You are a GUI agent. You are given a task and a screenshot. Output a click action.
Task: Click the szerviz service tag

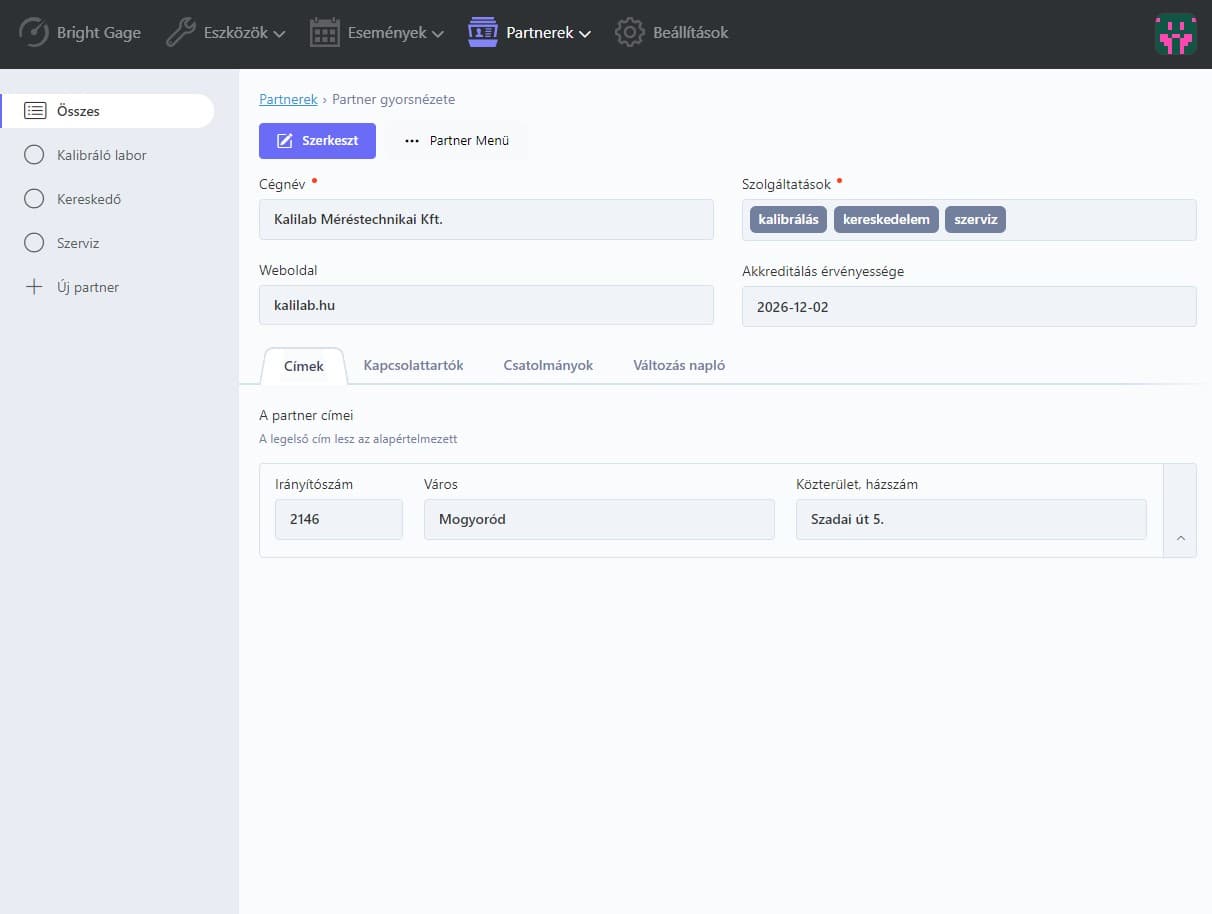[x=975, y=219]
